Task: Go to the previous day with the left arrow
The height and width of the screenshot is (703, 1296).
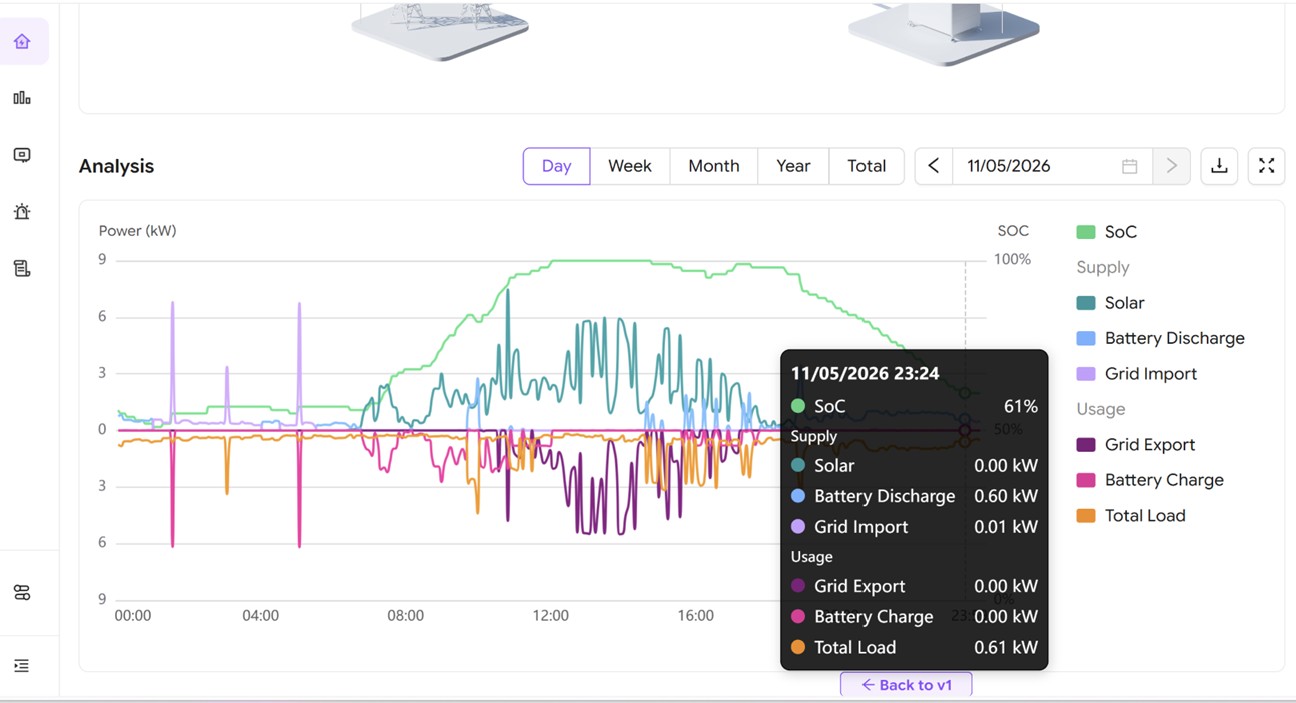Action: 934,166
